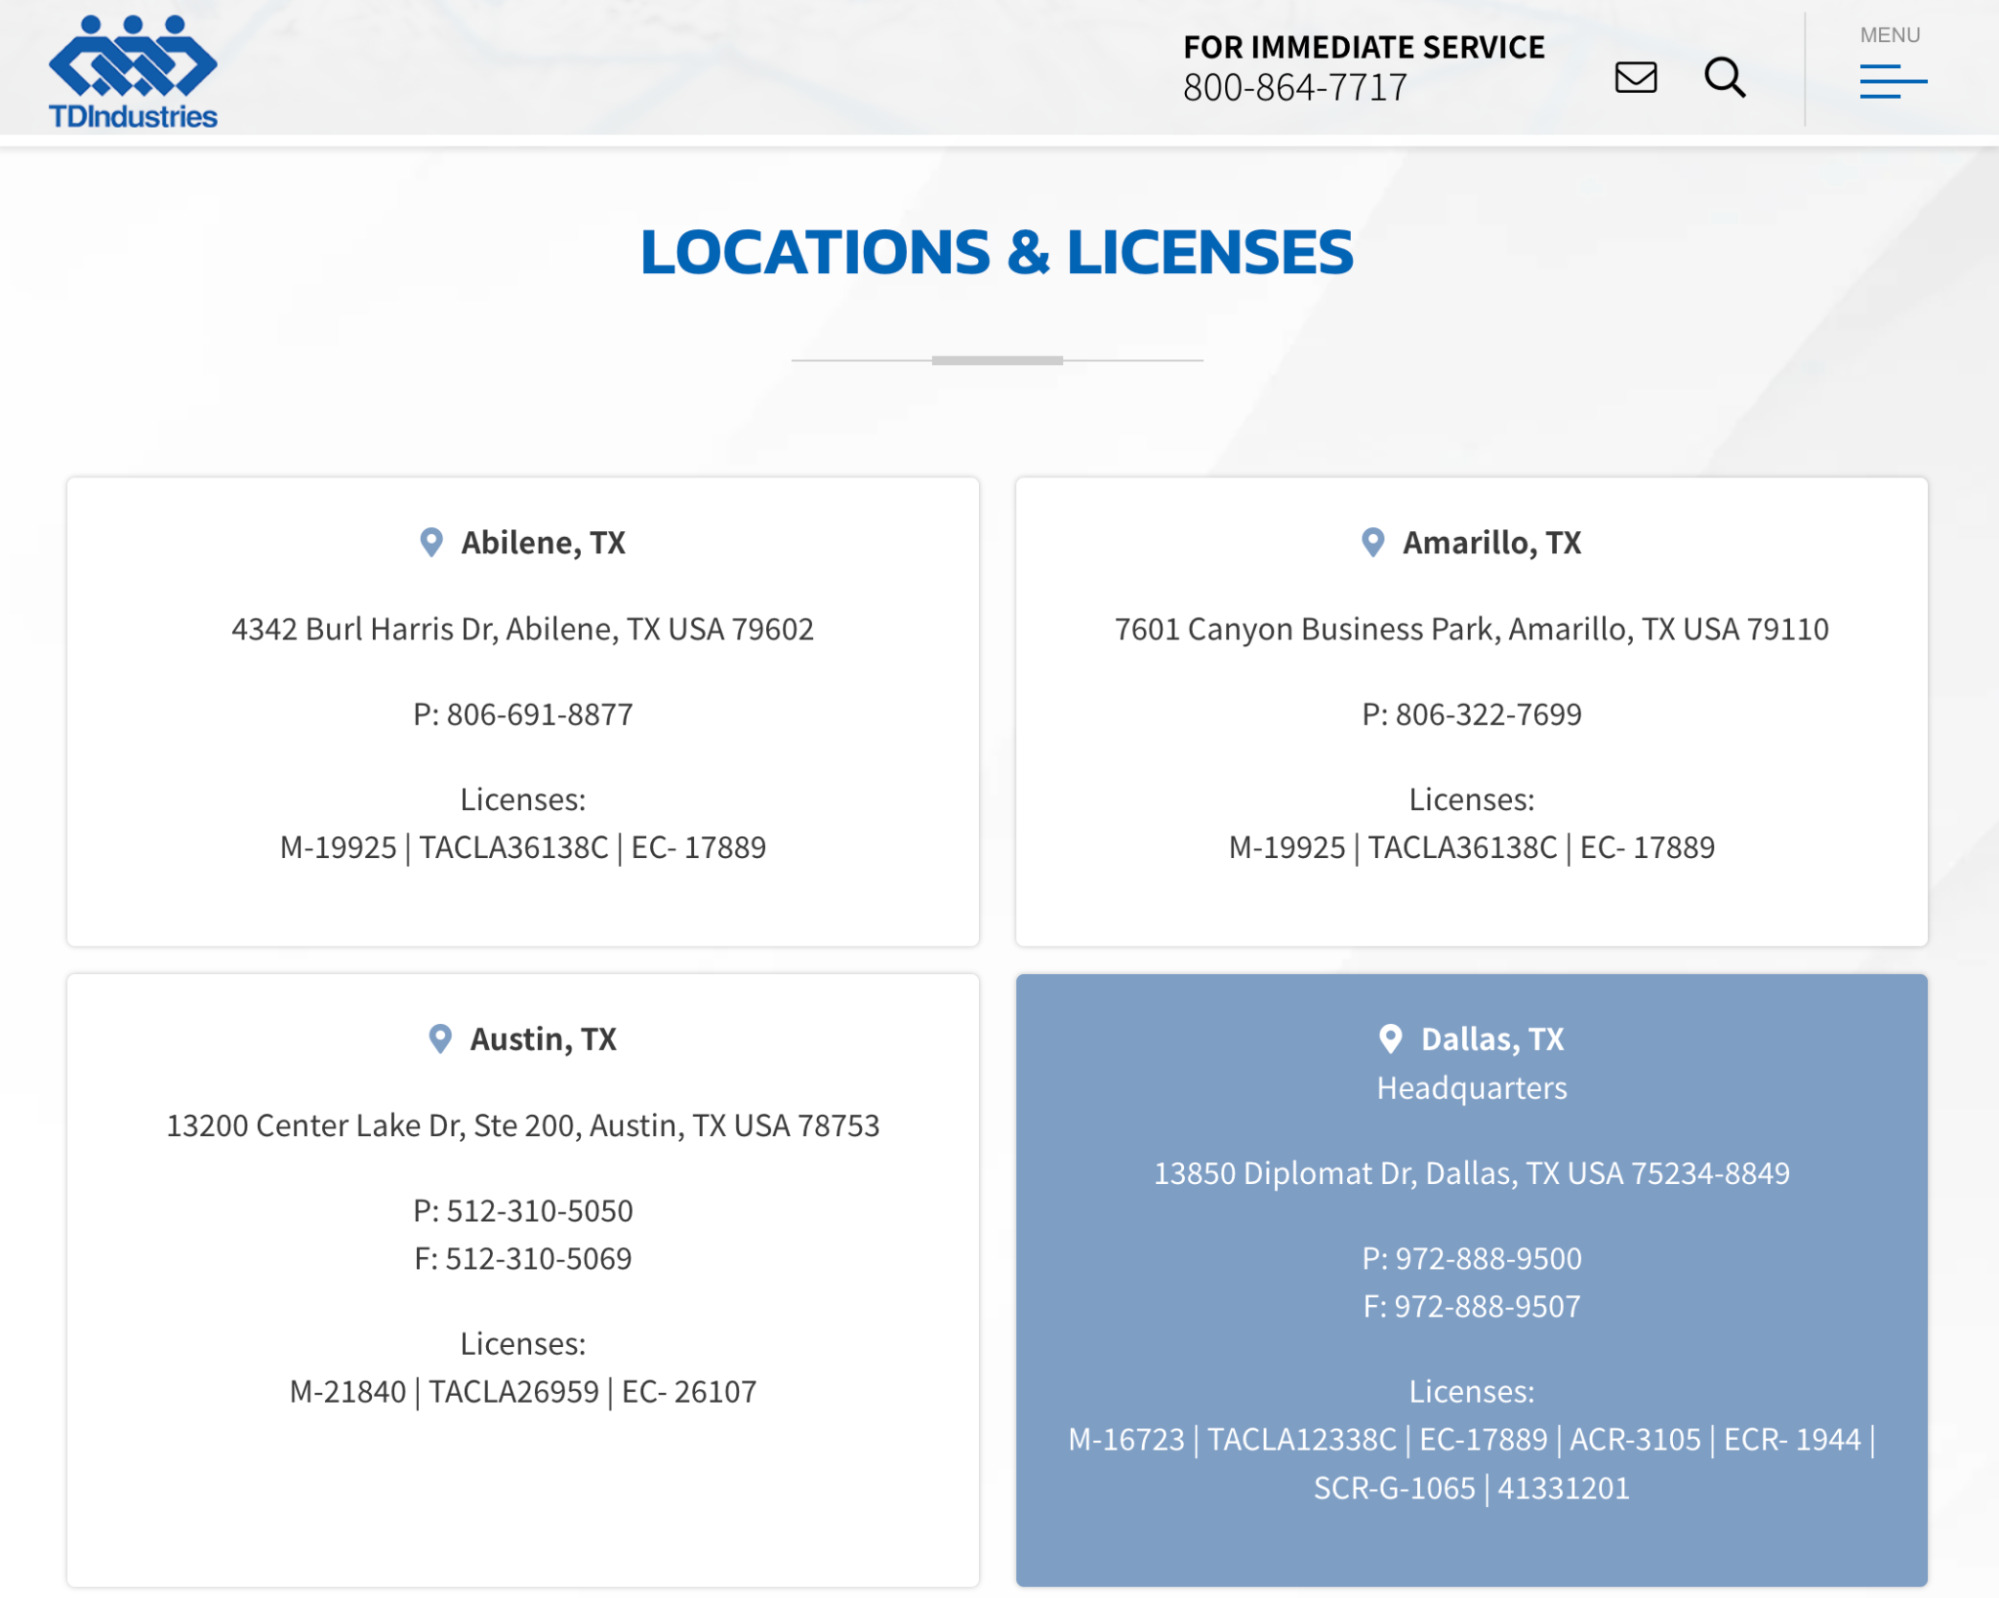Select the Dallas, TX heading
The height and width of the screenshot is (1598, 1999).
[1492, 1039]
